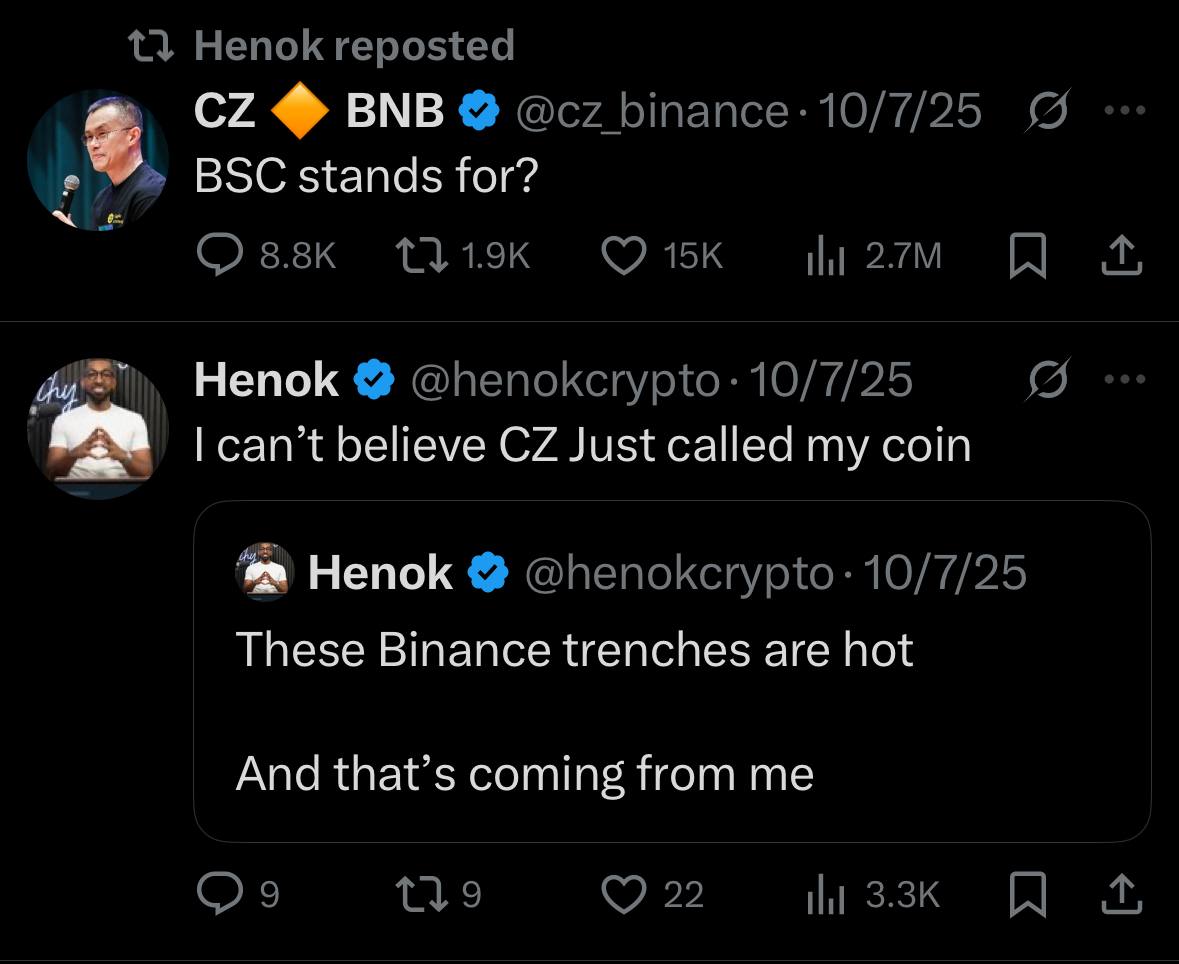
Task: Share CZ's post via the share icon
Action: tap(1122, 256)
